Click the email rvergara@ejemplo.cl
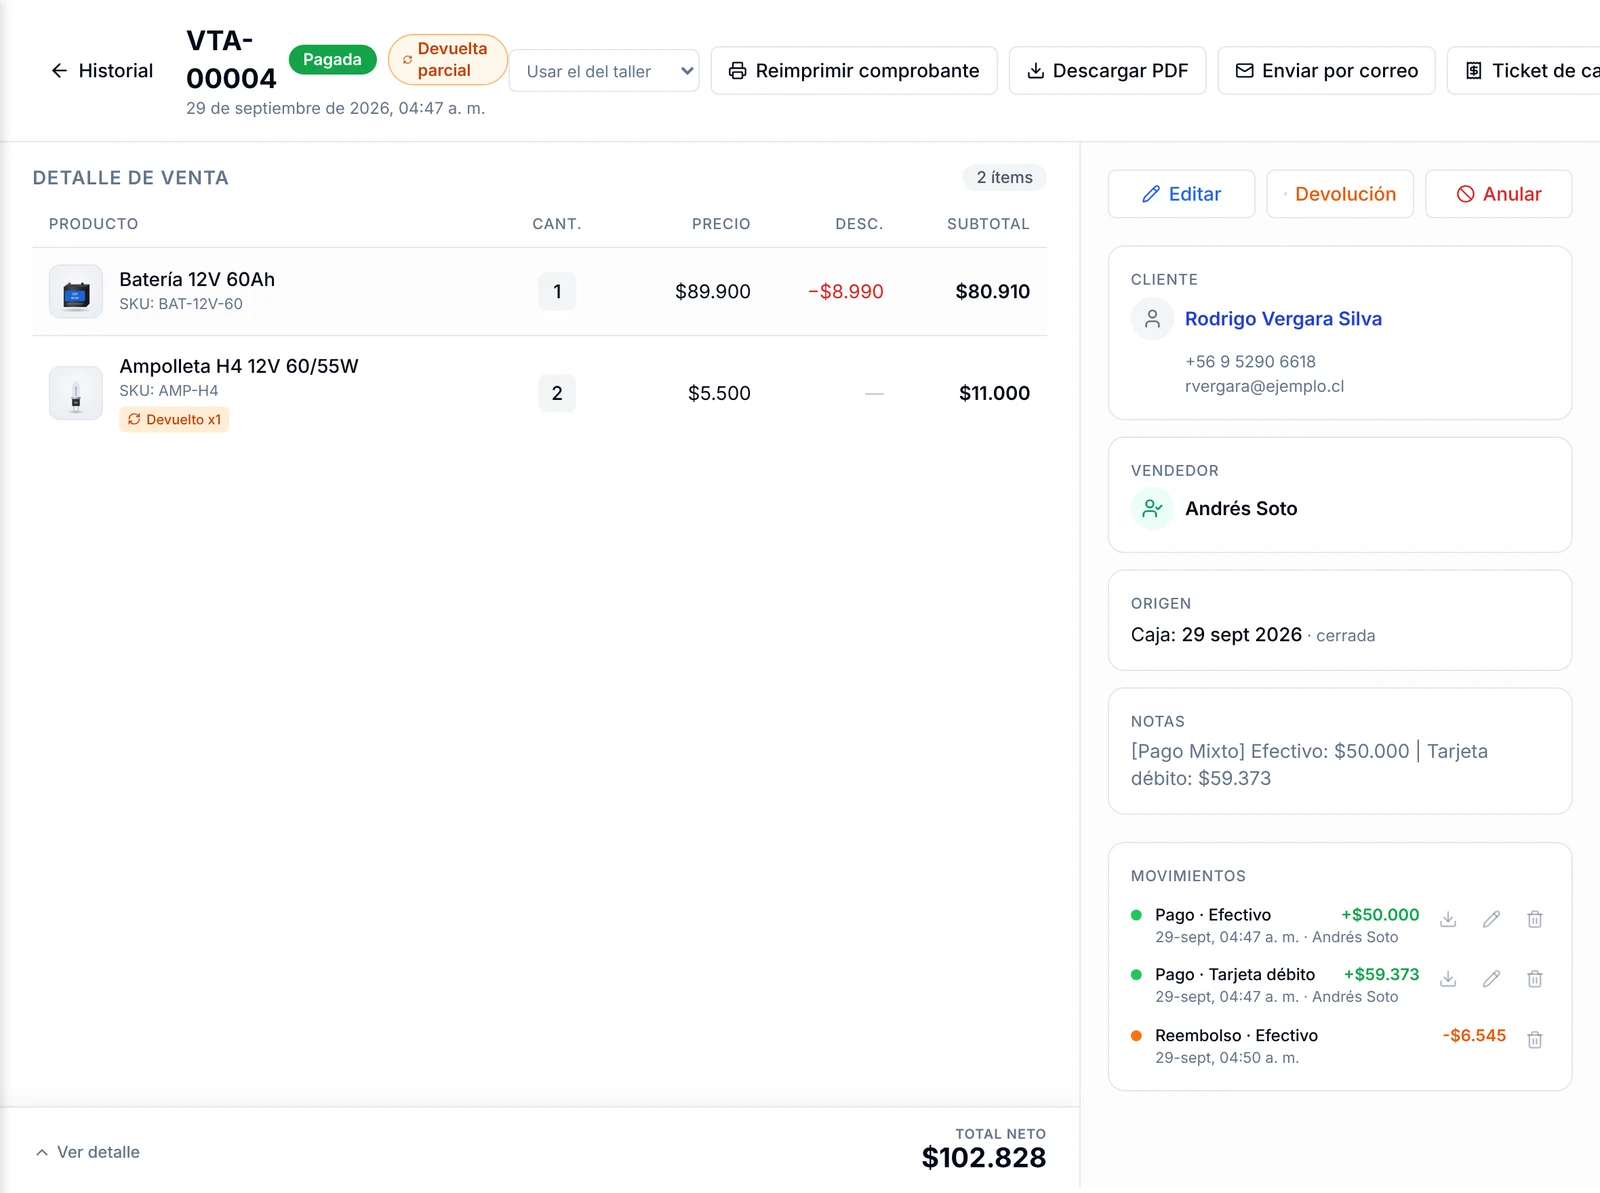Image resolution: width=1600 pixels, height=1193 pixels. coord(1264,386)
